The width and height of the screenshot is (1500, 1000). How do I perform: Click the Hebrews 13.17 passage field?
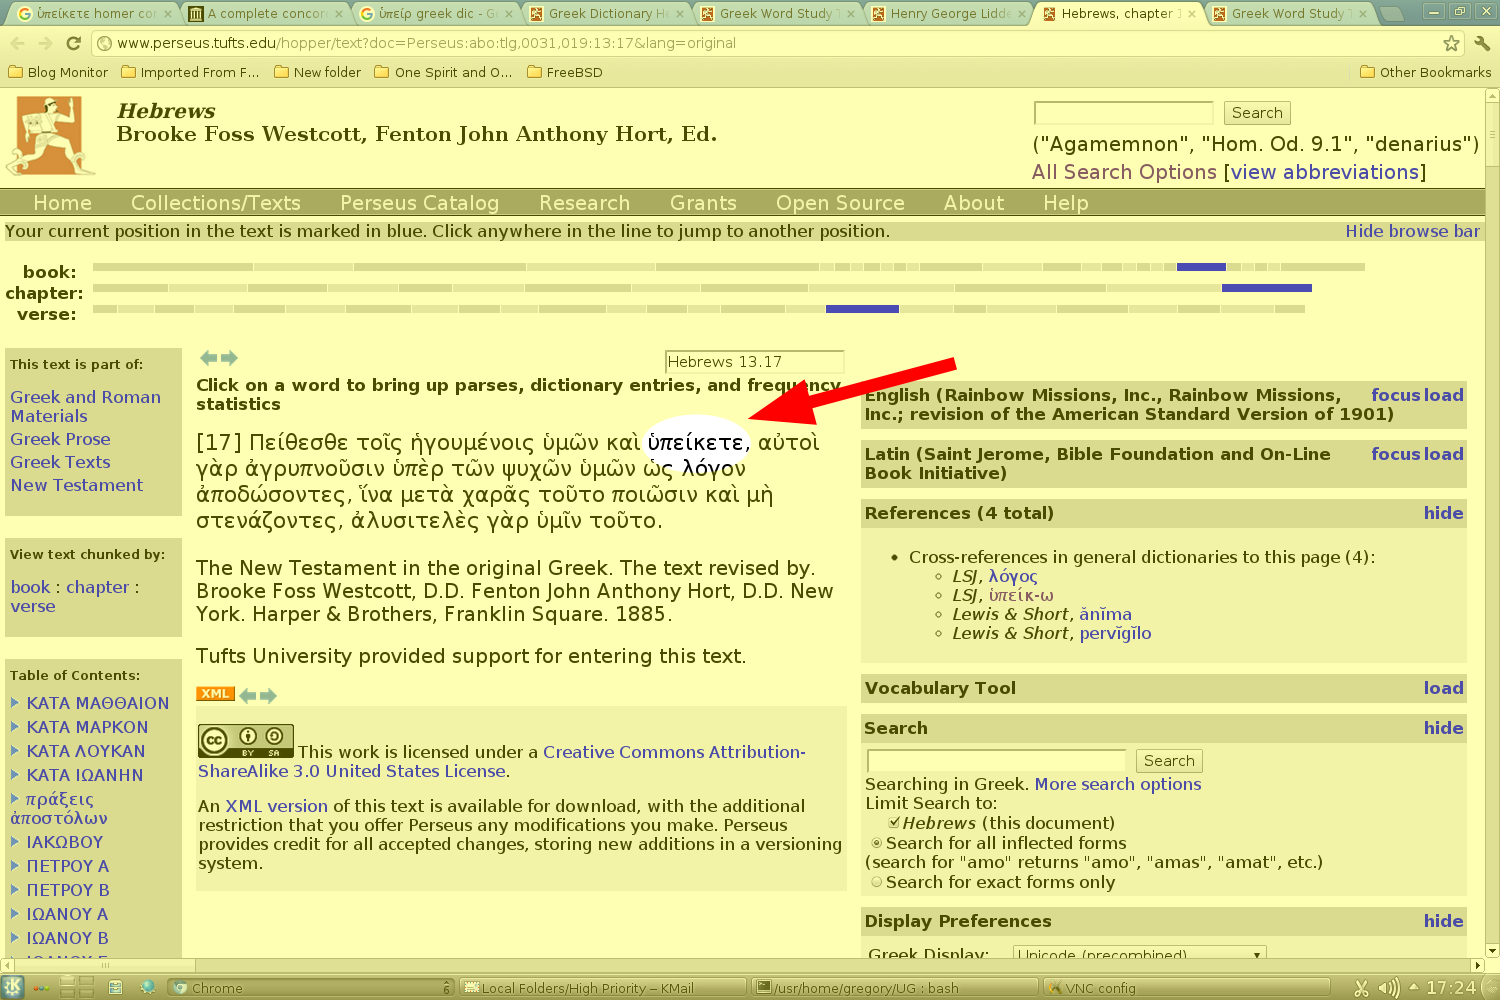click(755, 362)
